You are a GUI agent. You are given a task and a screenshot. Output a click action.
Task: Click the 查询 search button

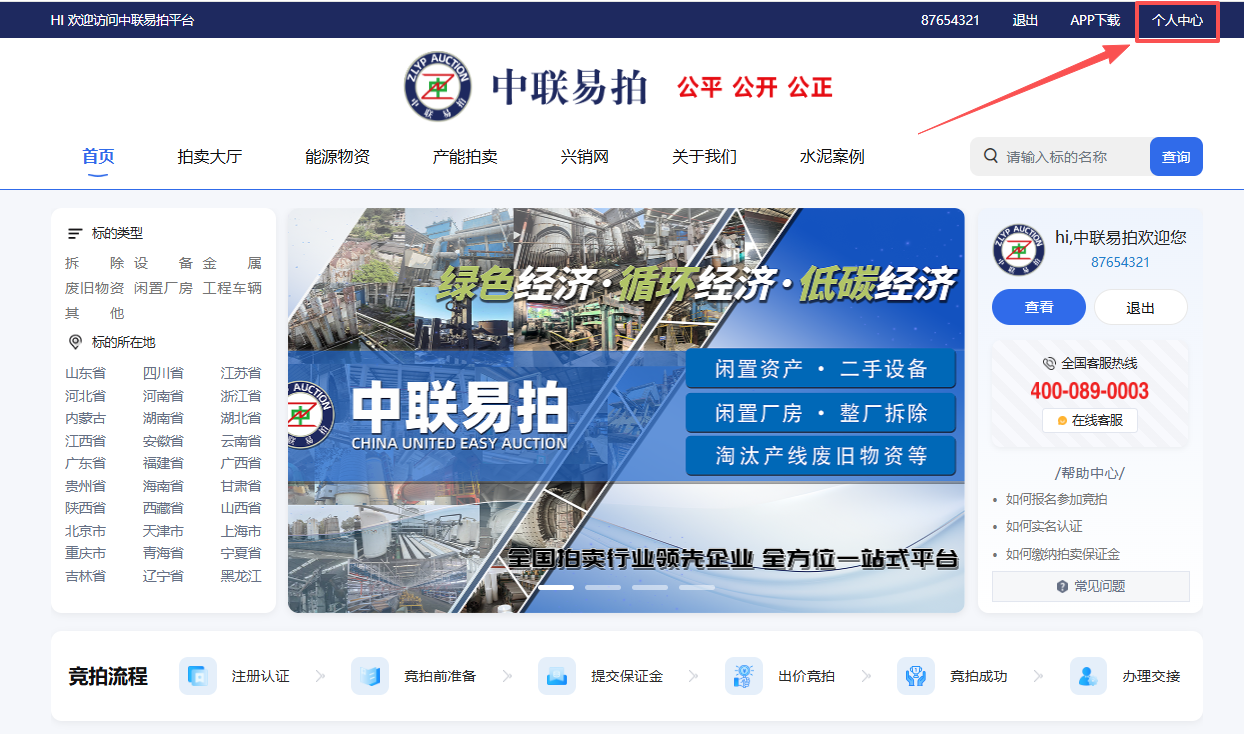[x=1176, y=157]
